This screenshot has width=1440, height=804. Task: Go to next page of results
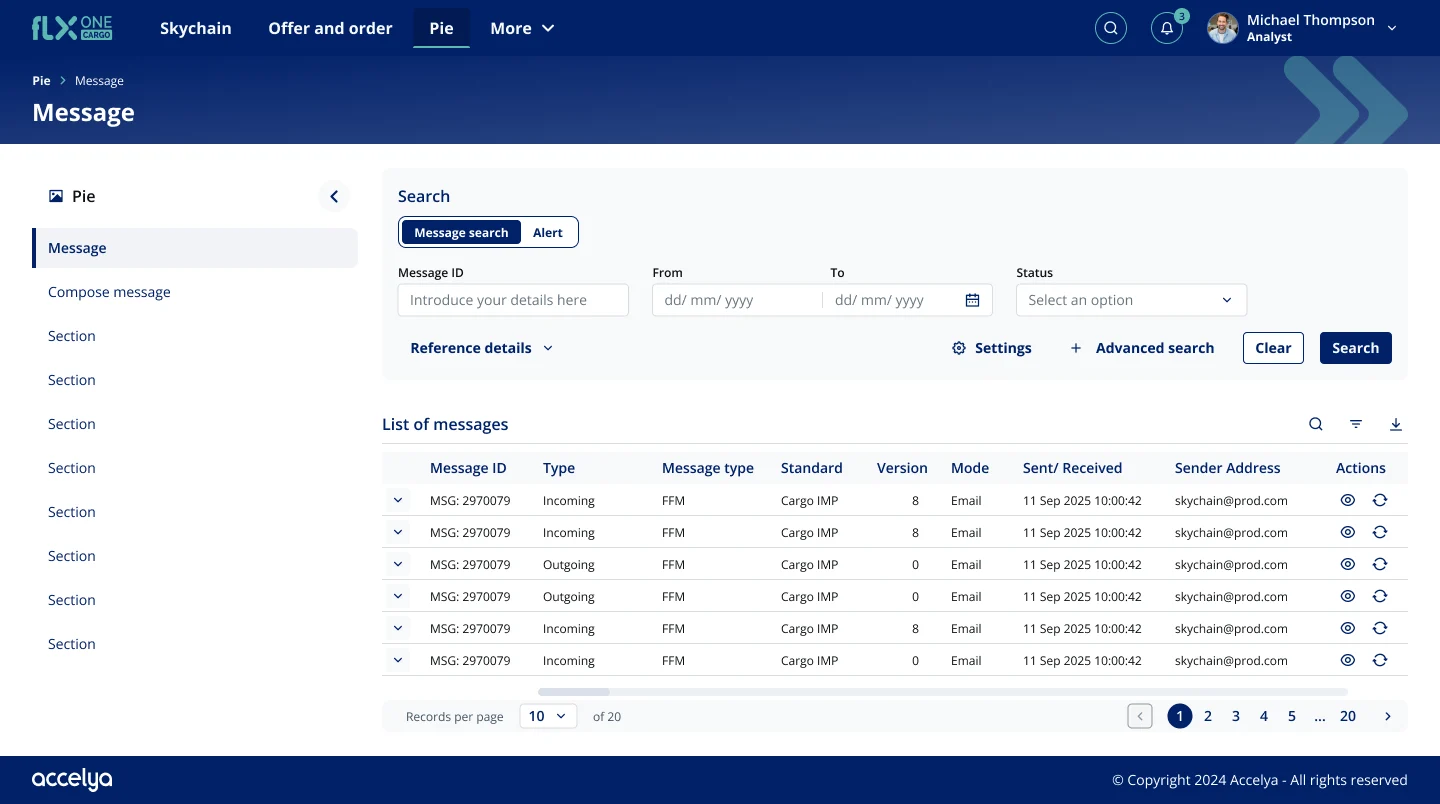point(1388,716)
